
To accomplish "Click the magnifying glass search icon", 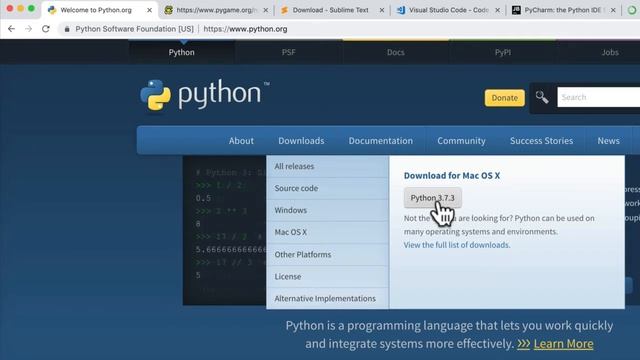I will 542,97.
